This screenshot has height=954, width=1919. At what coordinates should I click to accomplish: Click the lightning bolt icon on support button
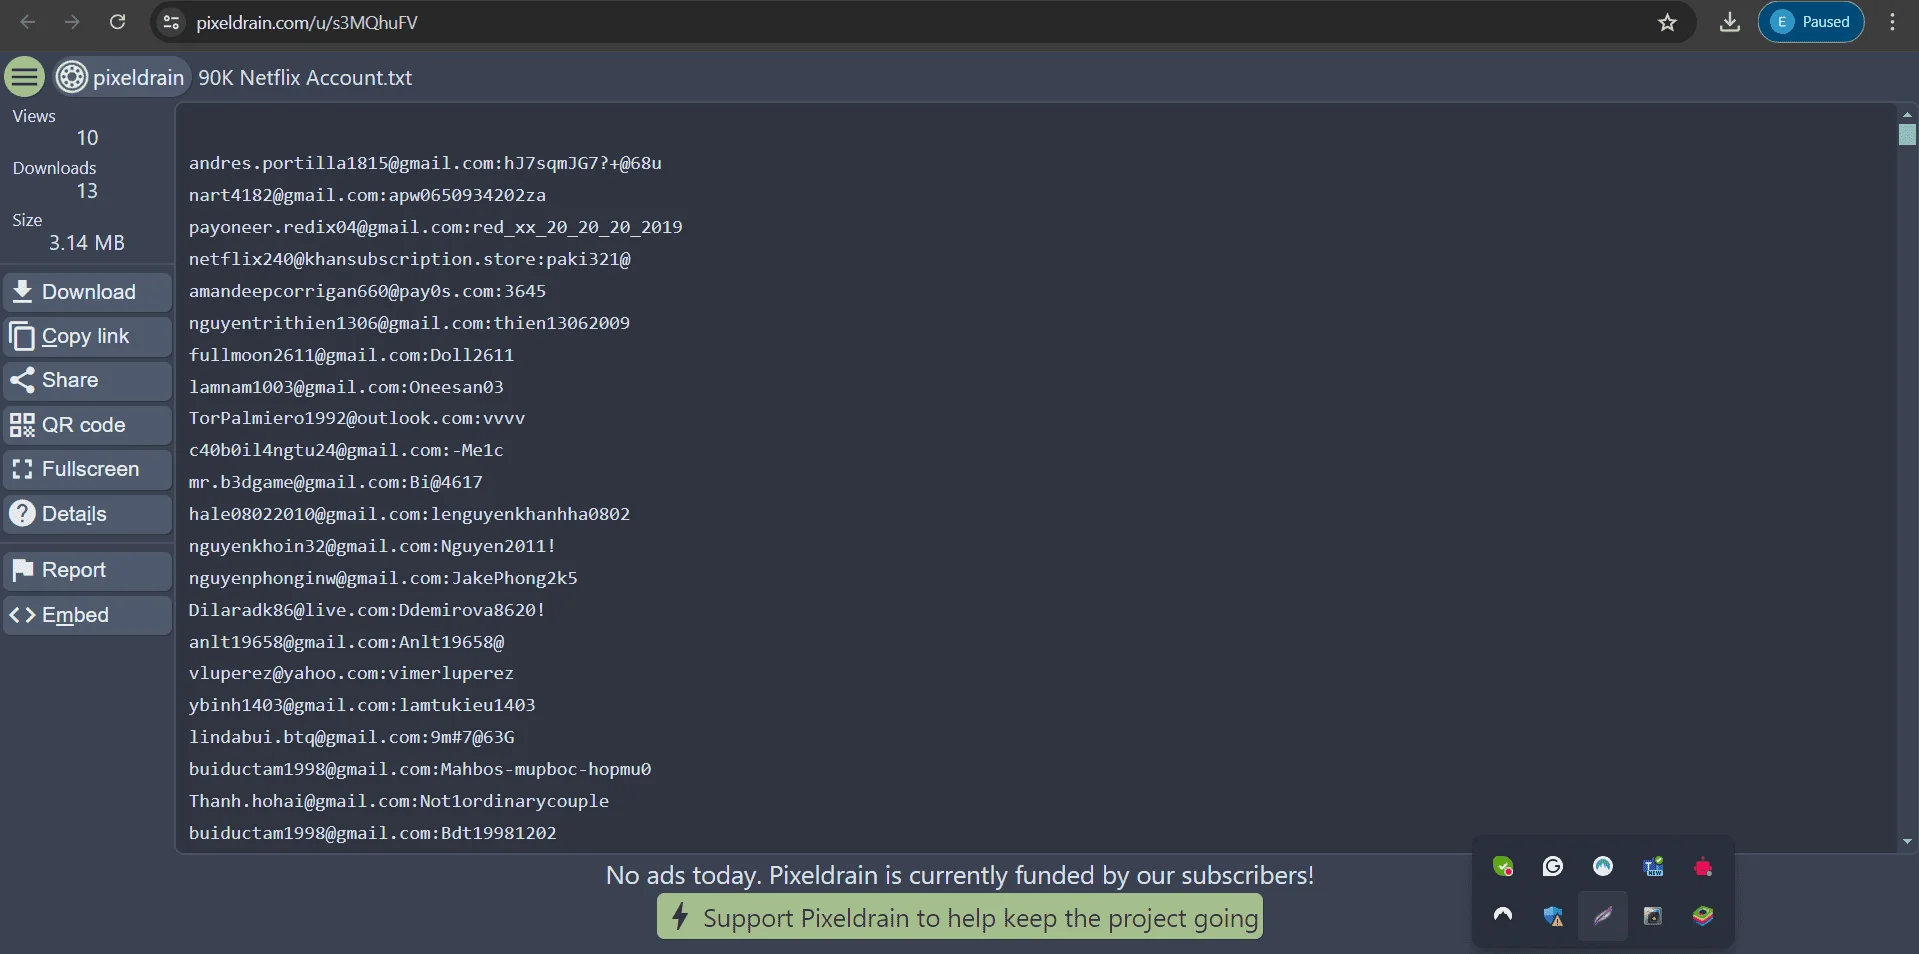pos(680,916)
